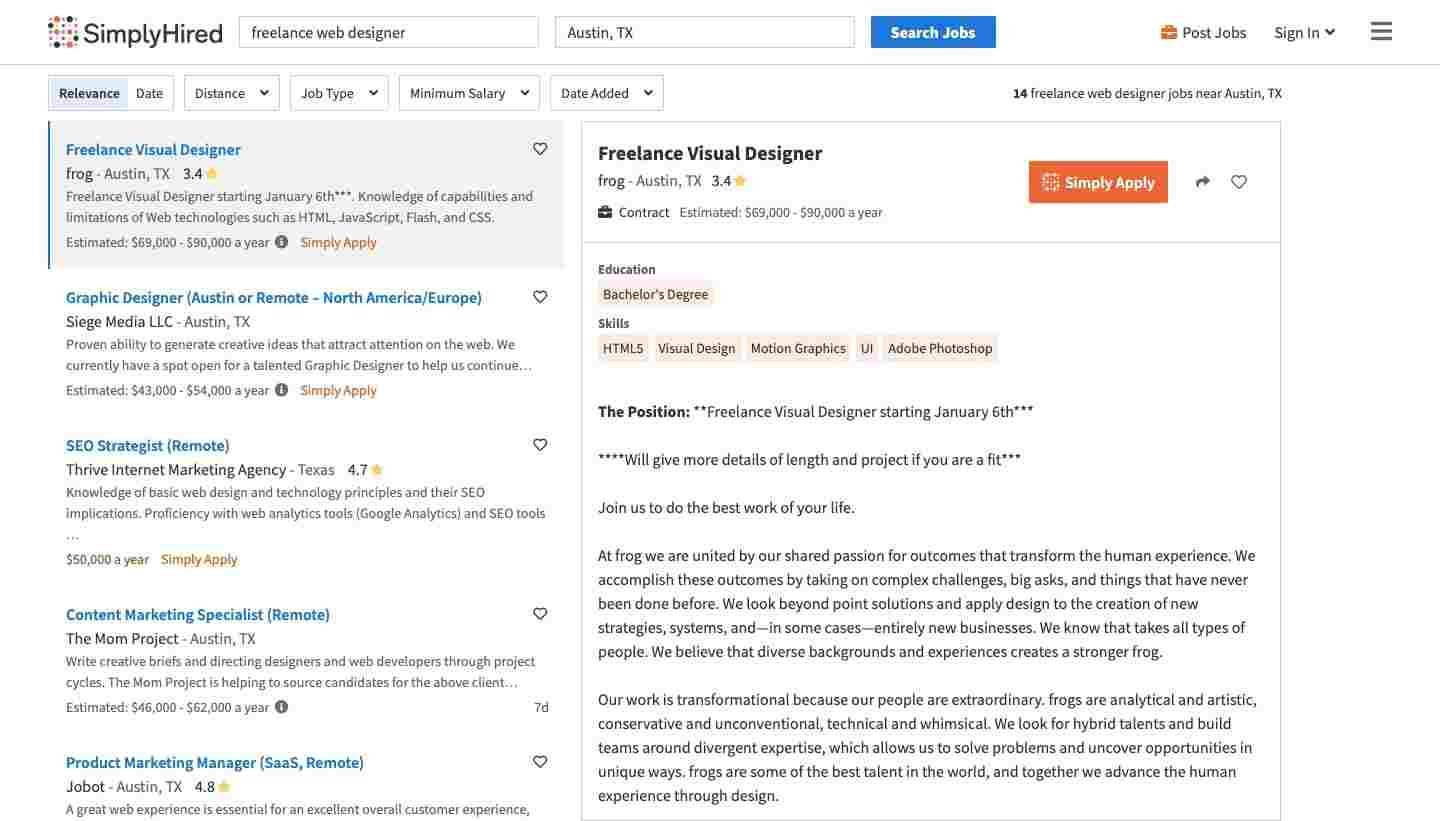Save Freelance Visual Designer job in list
Image resolution: width=1440 pixels, height=821 pixels.
[x=540, y=149]
